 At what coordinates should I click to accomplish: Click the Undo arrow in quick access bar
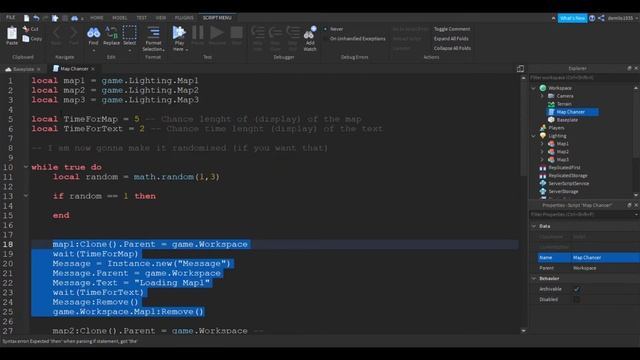(36, 18)
